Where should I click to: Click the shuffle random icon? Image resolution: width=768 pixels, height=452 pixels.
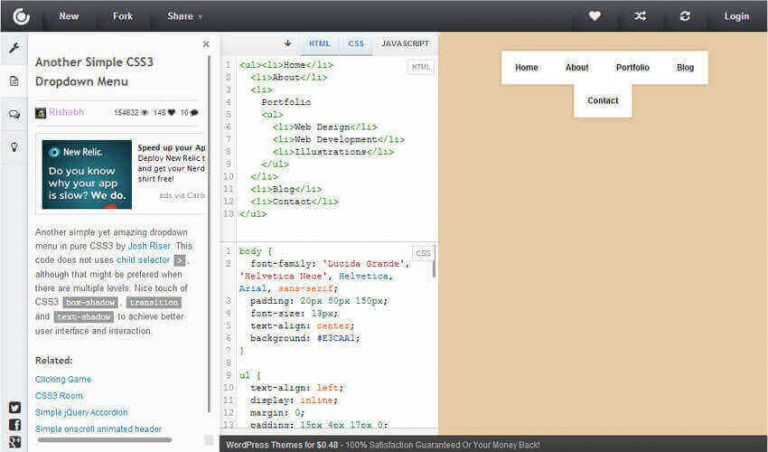click(640, 16)
